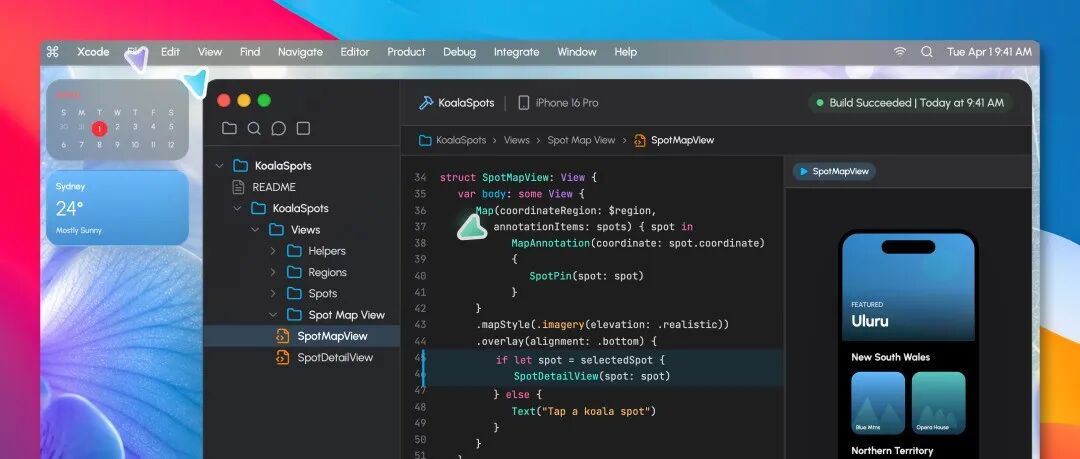This screenshot has height=459, width=1080.
Task: Show the project navigator via the folder icon above the file tree
Action: [x=229, y=128]
